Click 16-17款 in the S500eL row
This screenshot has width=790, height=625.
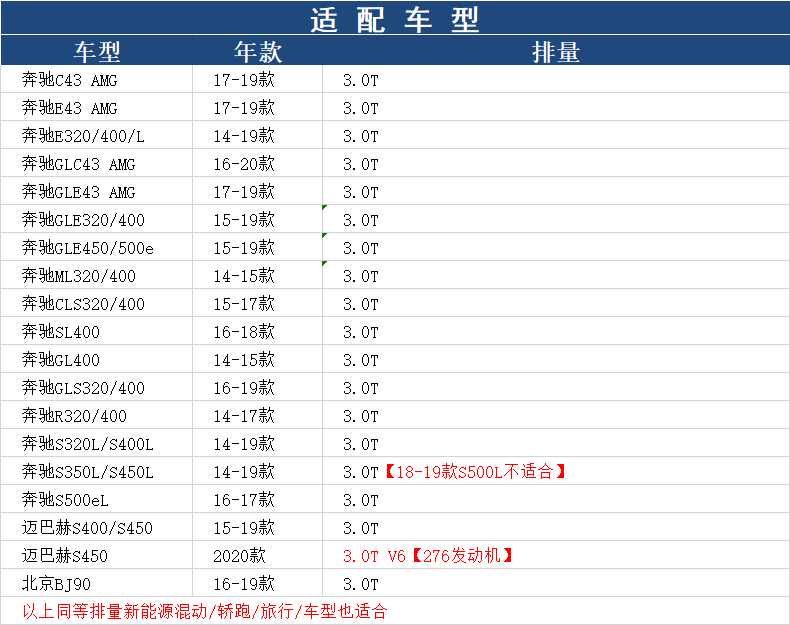[244, 500]
